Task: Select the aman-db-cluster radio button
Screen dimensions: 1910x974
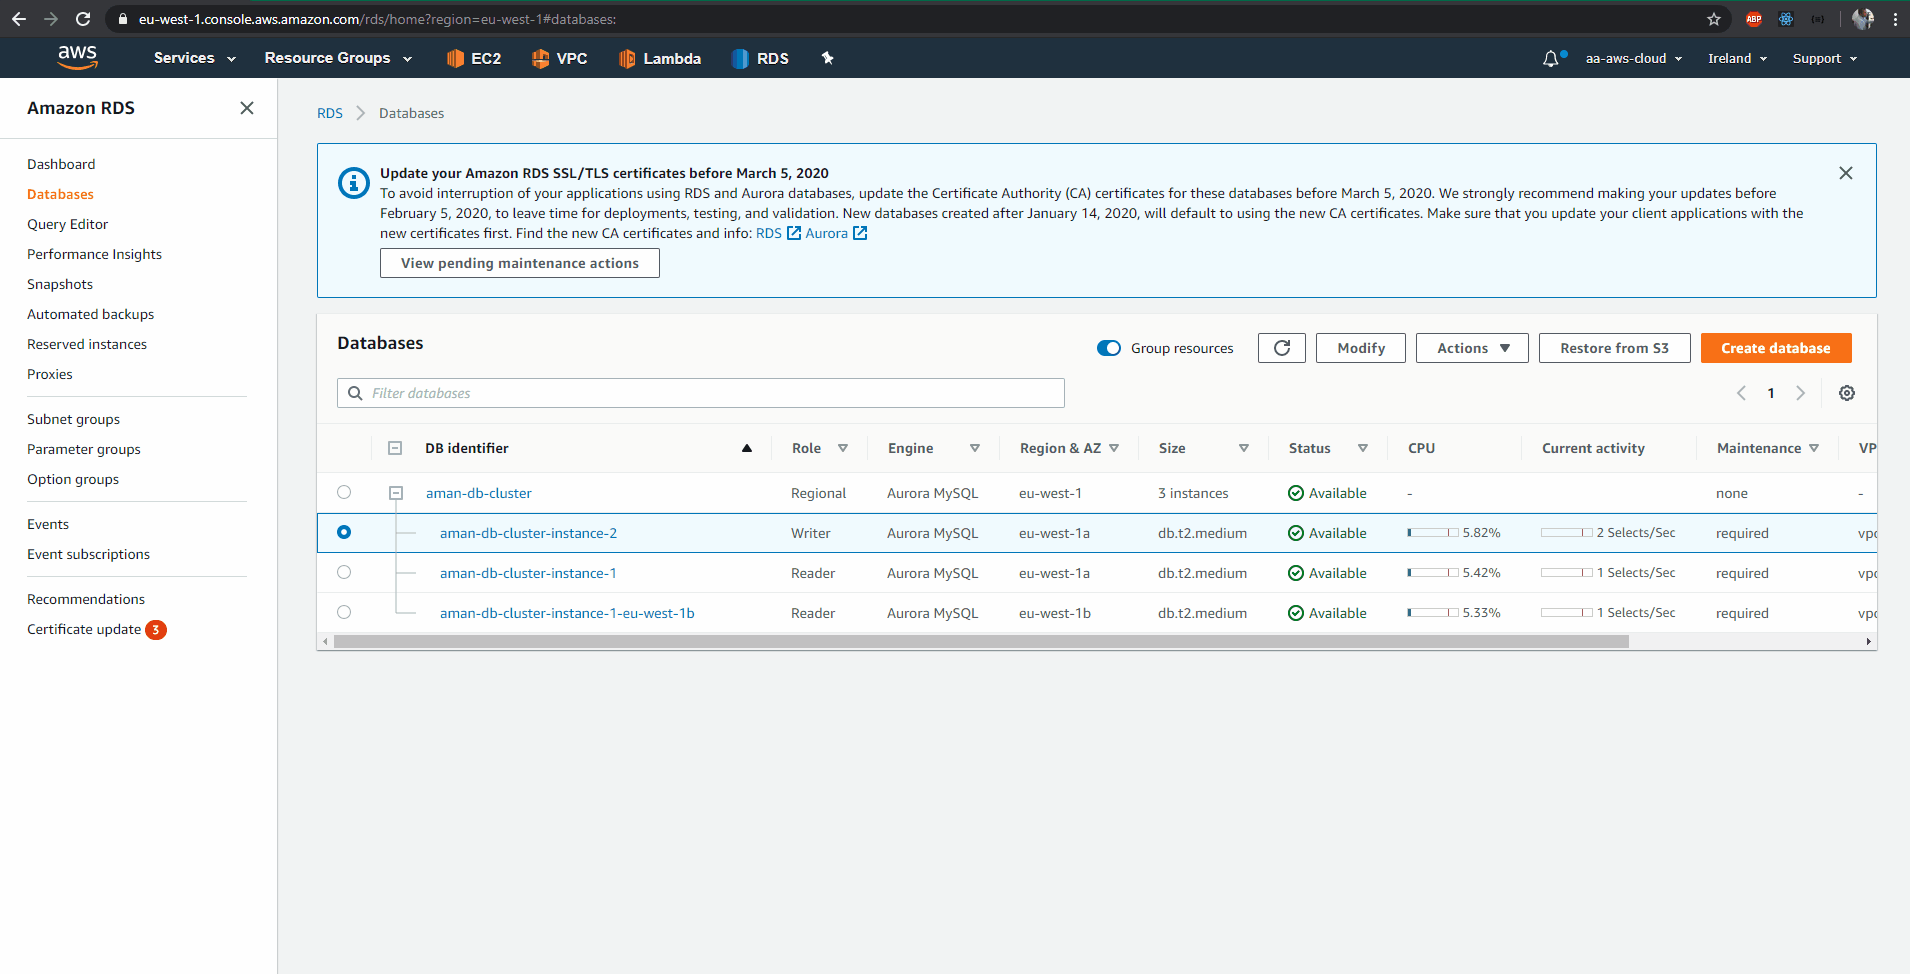Action: pos(344,492)
